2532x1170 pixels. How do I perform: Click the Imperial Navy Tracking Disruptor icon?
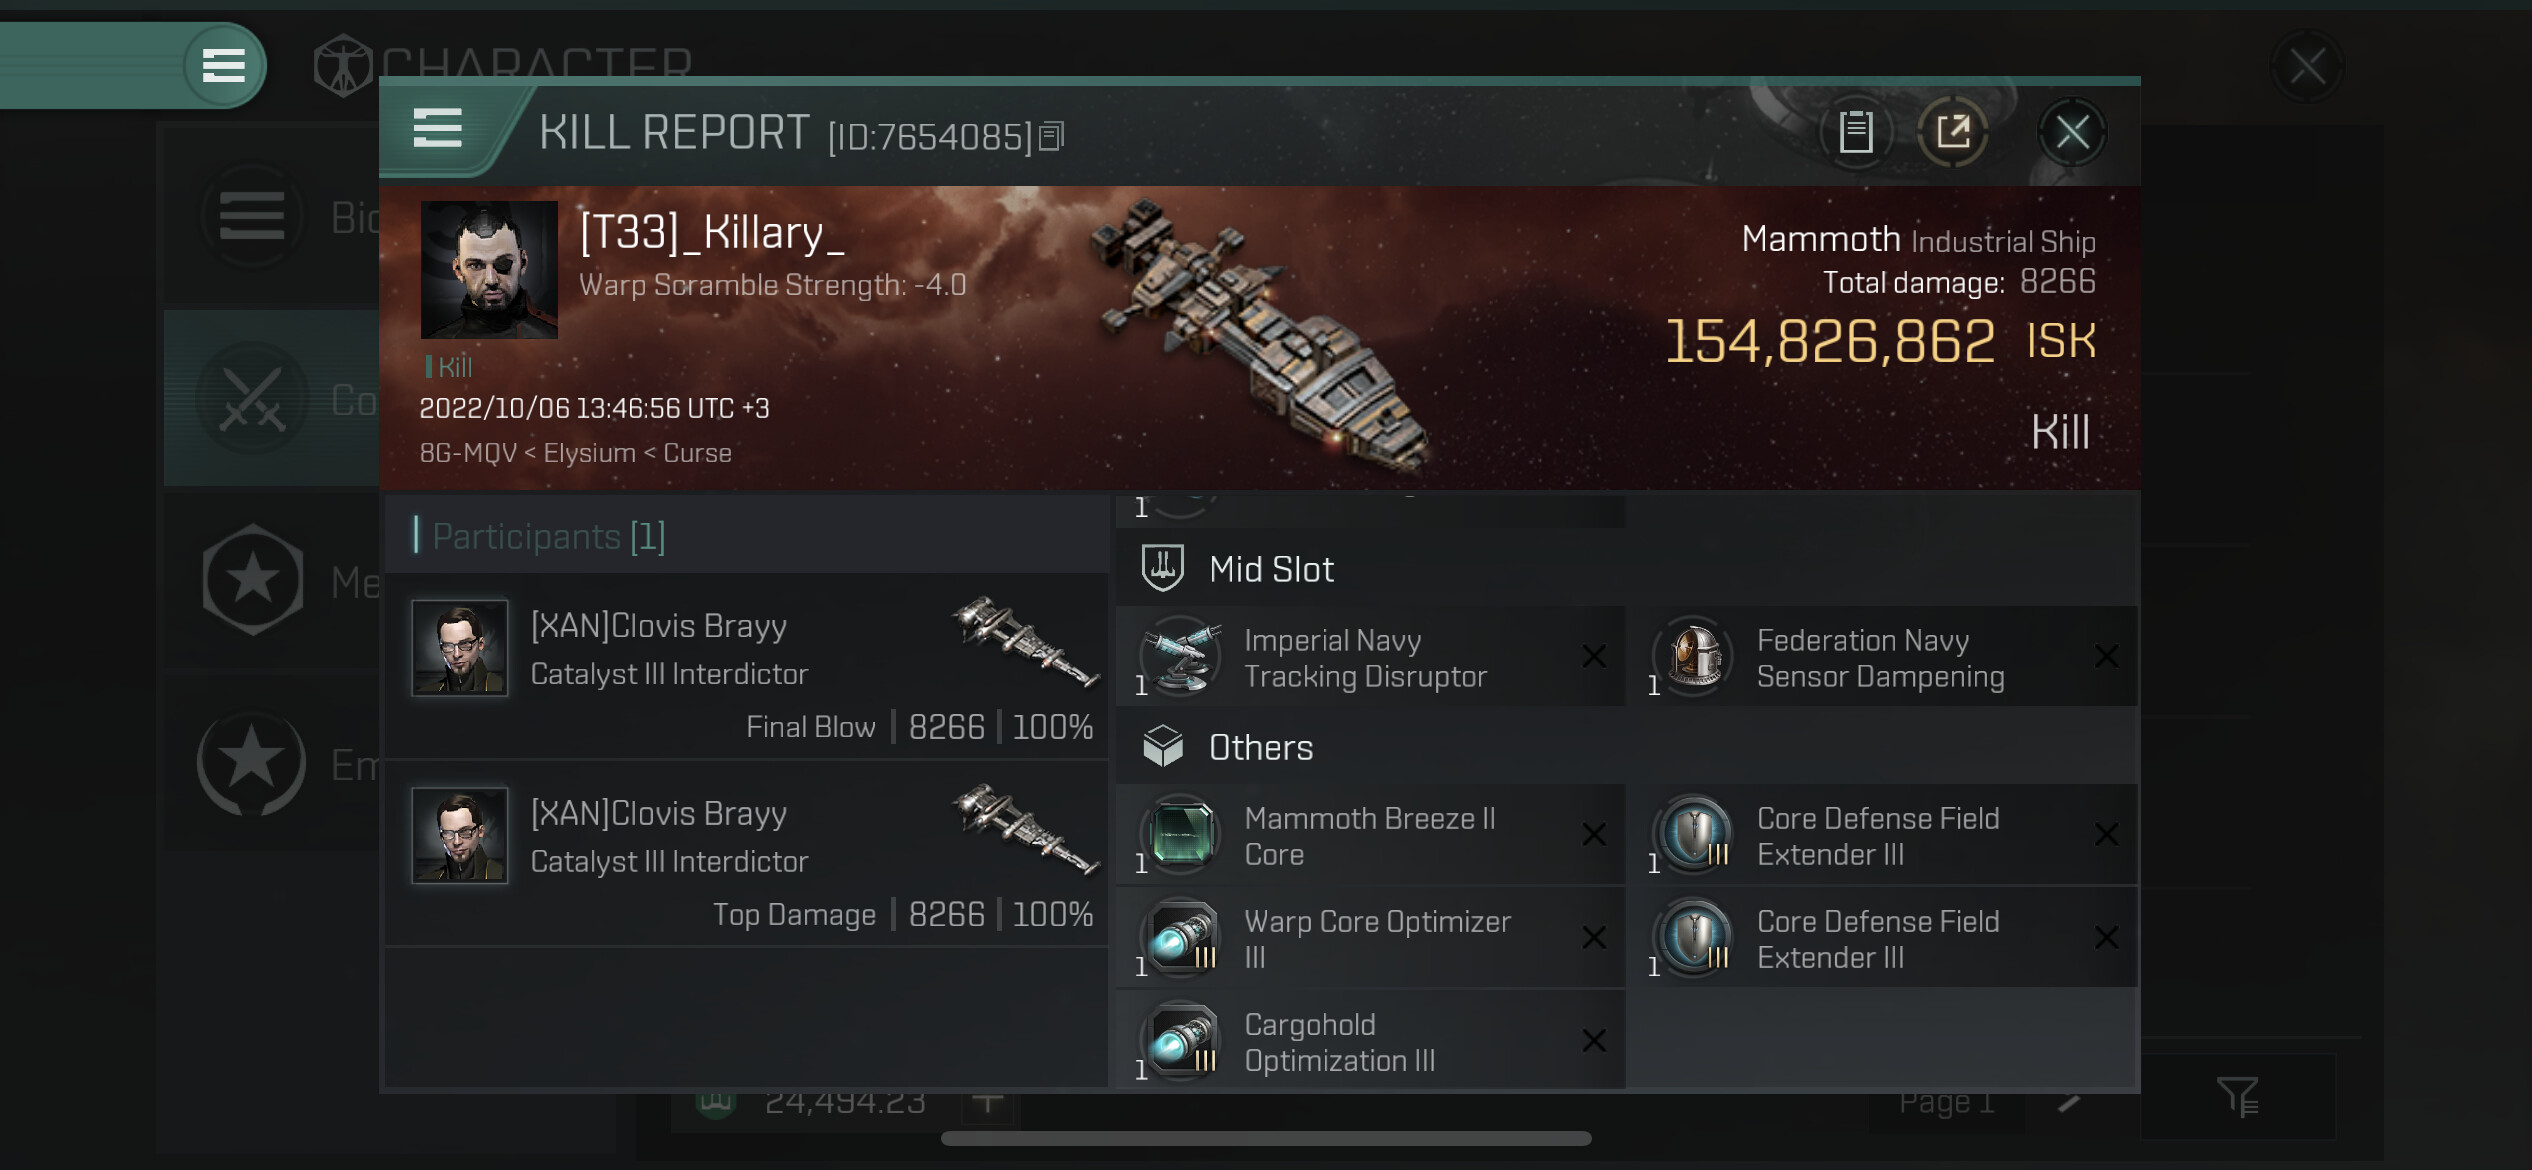coord(1181,656)
